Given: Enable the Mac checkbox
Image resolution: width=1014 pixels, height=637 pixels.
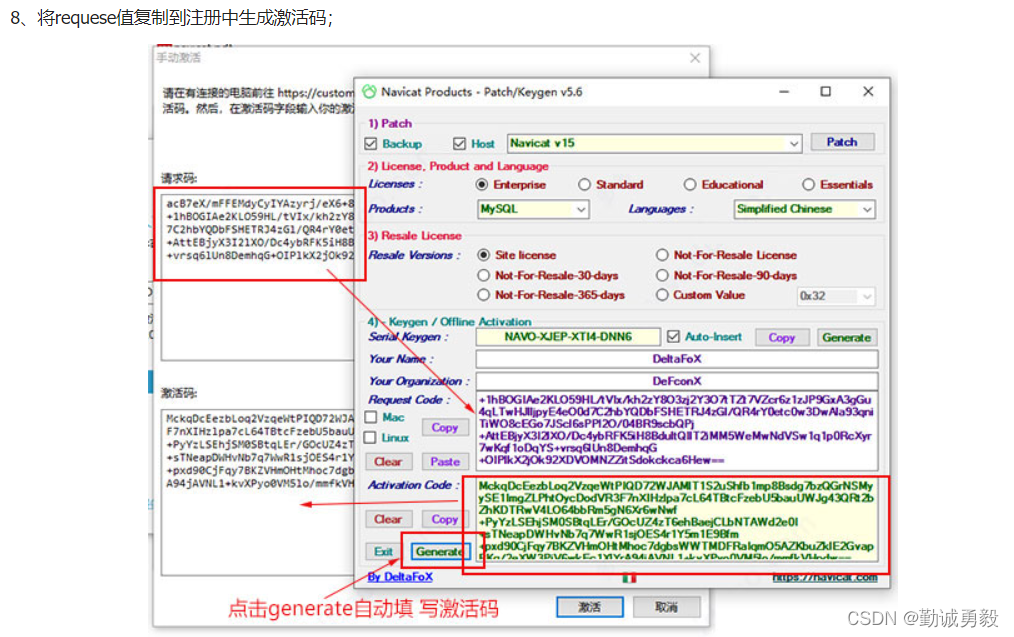Looking at the screenshot, I should pos(371,417).
